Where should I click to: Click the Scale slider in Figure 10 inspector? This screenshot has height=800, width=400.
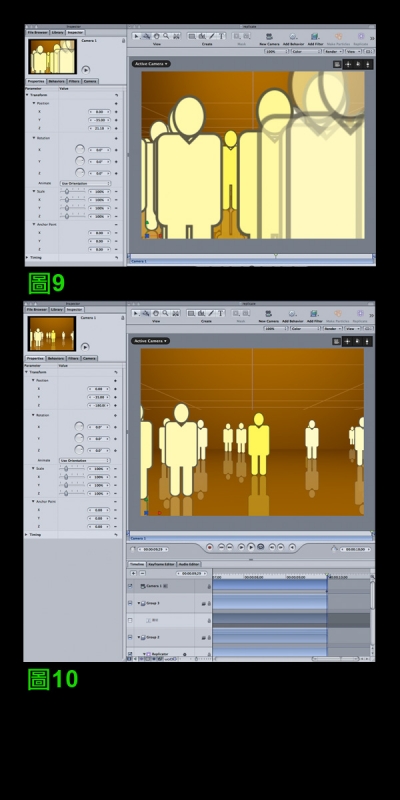coord(72,468)
